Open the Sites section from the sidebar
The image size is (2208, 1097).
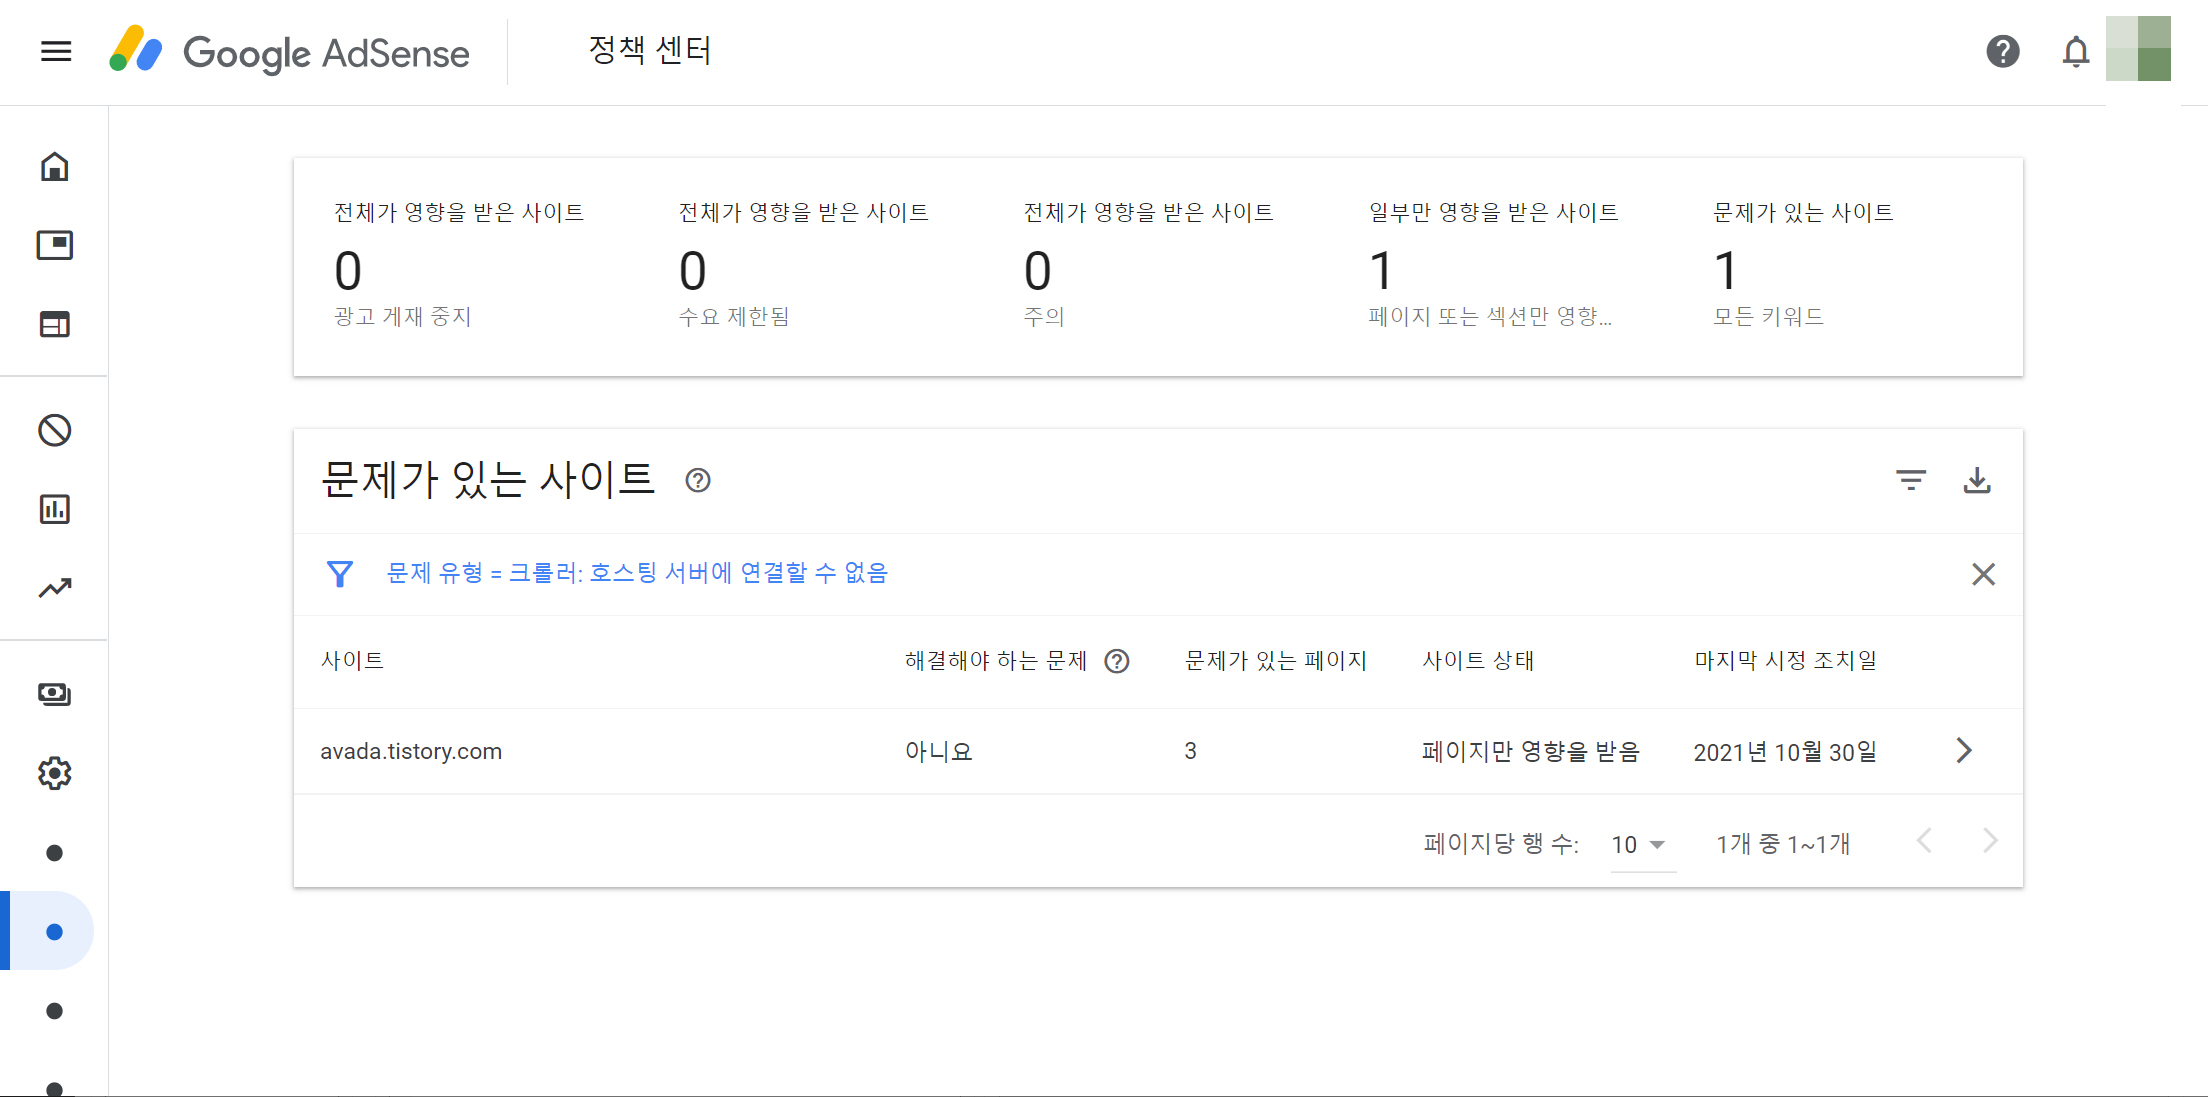coord(55,324)
